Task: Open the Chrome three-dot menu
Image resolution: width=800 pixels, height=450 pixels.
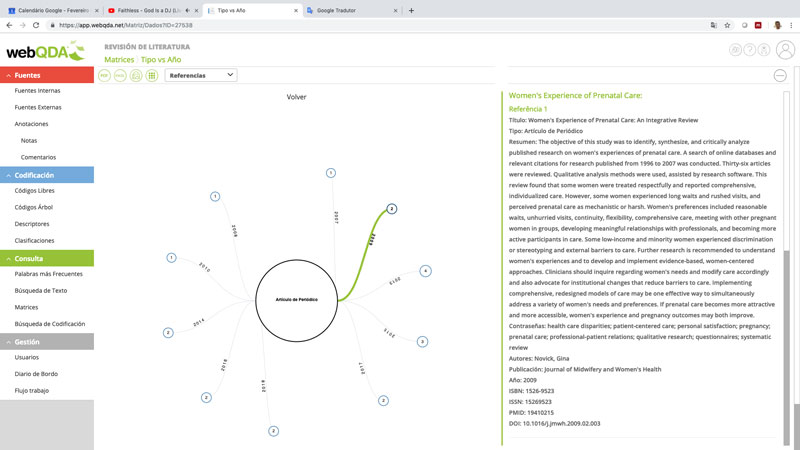Action: pyautogui.click(x=791, y=25)
